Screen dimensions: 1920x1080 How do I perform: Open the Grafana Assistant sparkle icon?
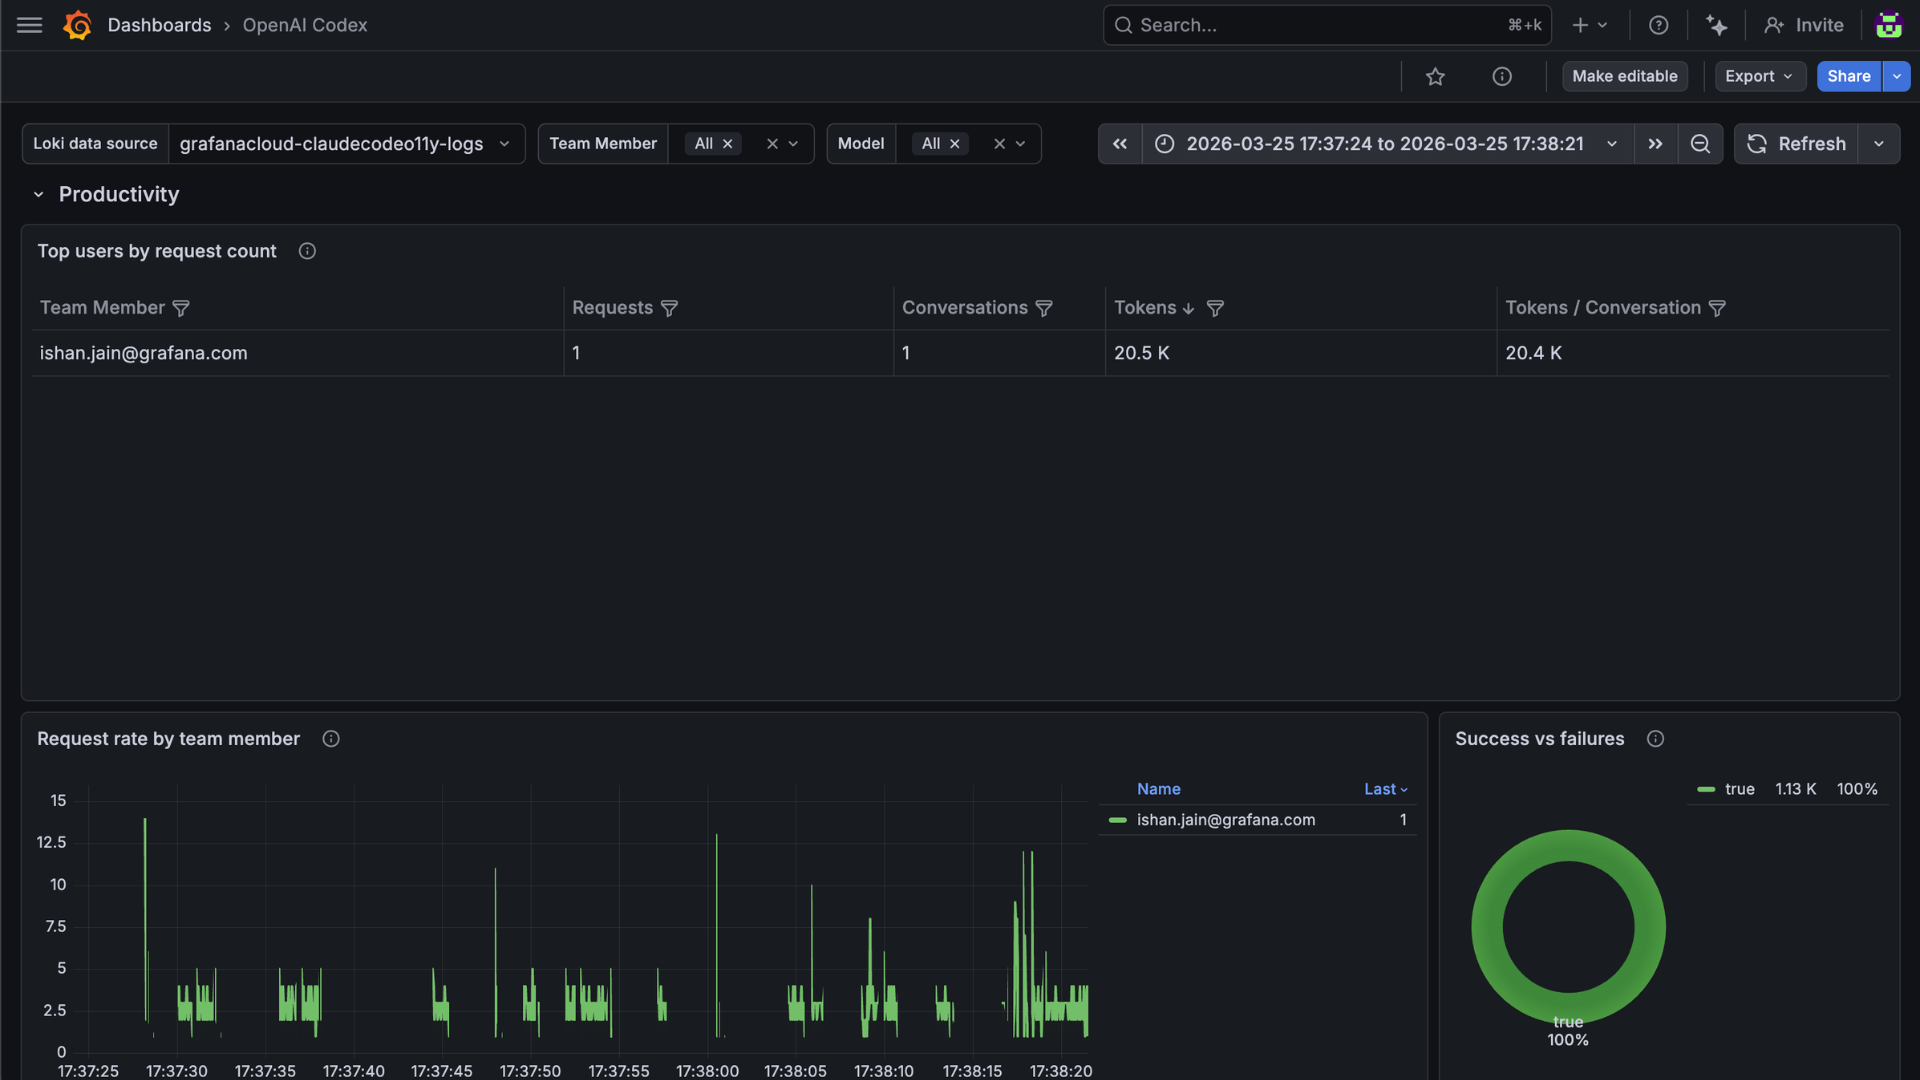1716,25
